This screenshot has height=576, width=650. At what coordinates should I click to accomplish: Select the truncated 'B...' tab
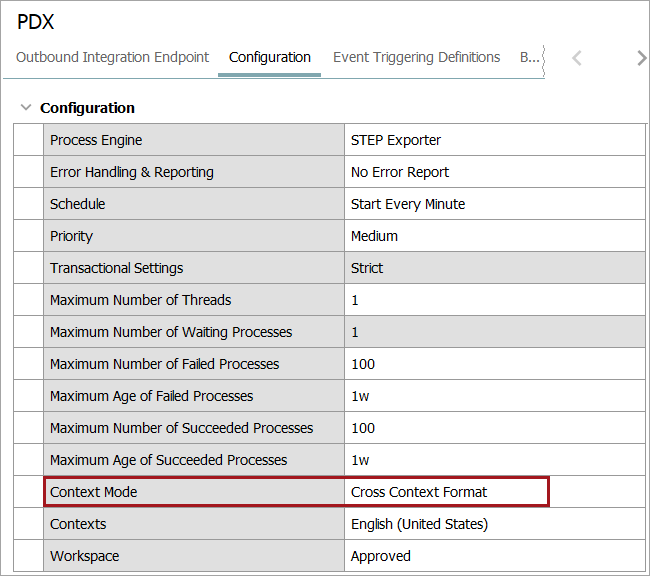(529, 57)
